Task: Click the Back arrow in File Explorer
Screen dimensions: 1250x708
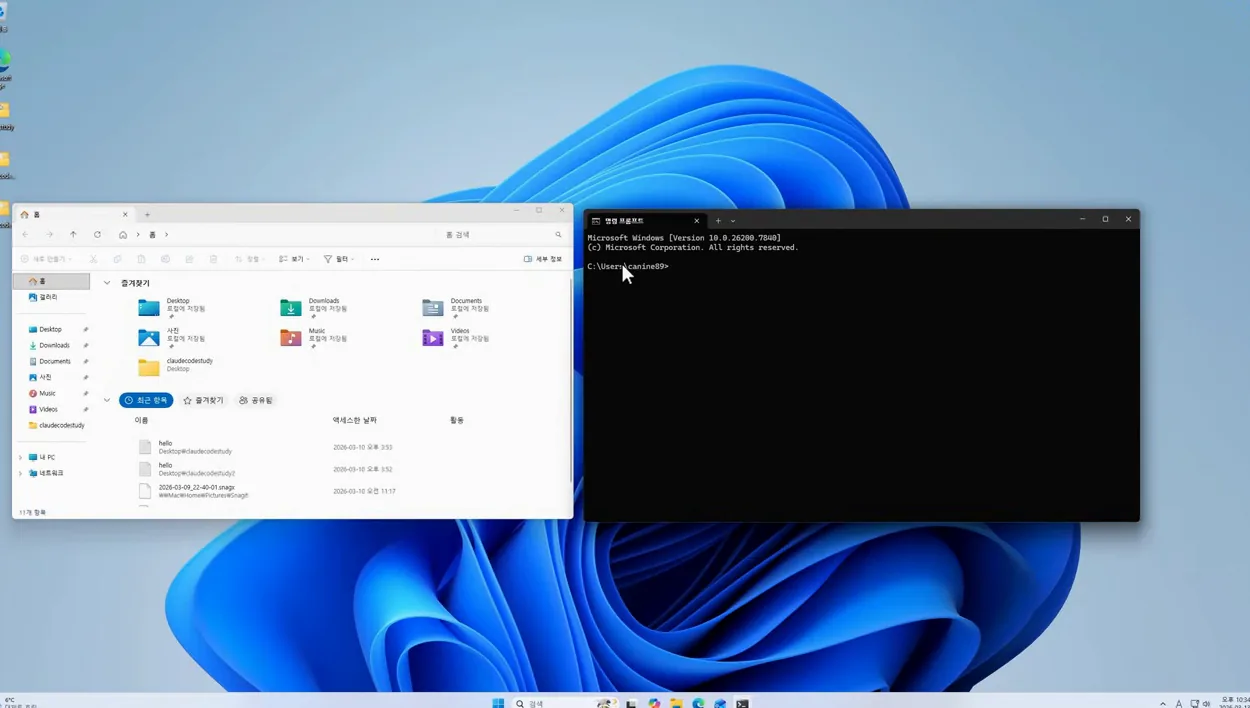Action: click(x=26, y=235)
